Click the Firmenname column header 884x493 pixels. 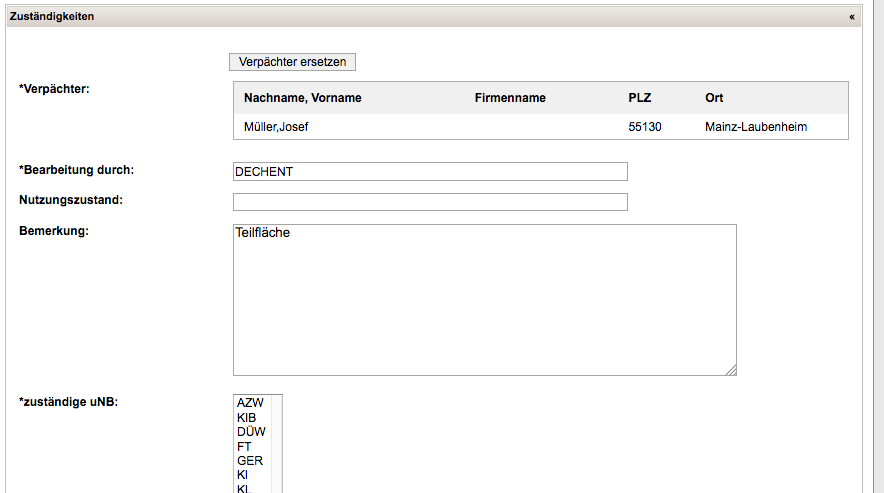point(510,98)
